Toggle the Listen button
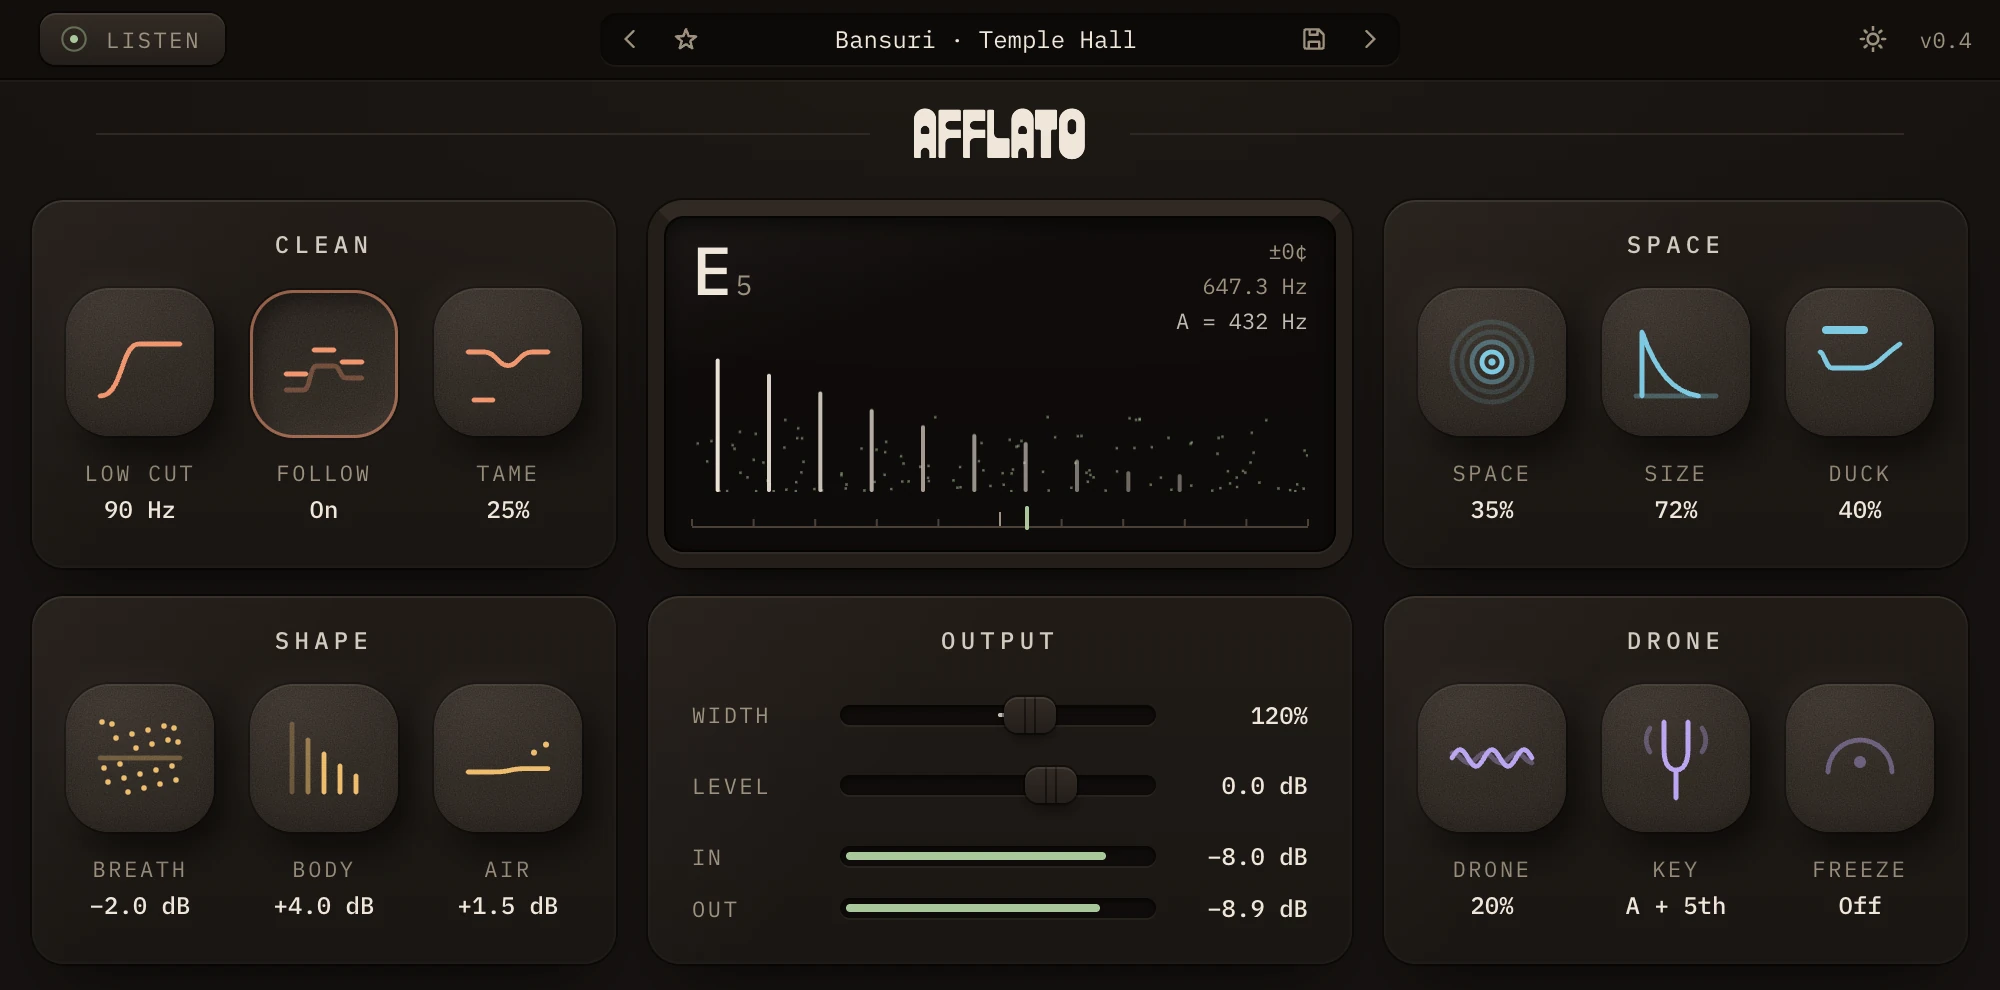 point(132,39)
